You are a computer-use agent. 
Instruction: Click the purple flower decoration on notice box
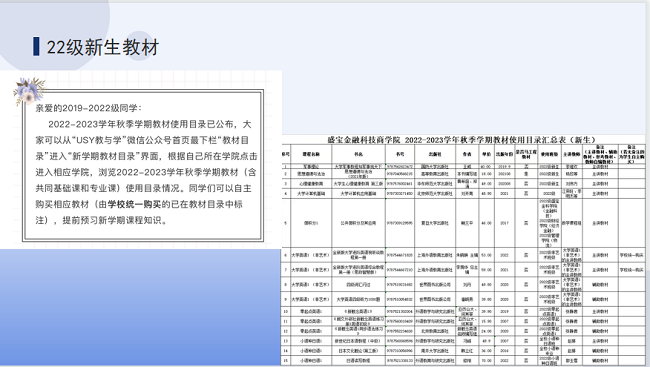(x=29, y=91)
